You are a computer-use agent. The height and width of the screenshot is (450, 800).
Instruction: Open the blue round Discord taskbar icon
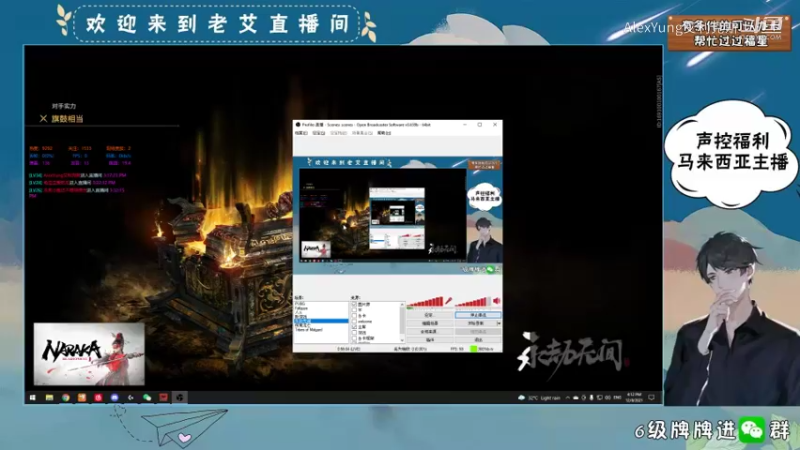(x=114, y=397)
